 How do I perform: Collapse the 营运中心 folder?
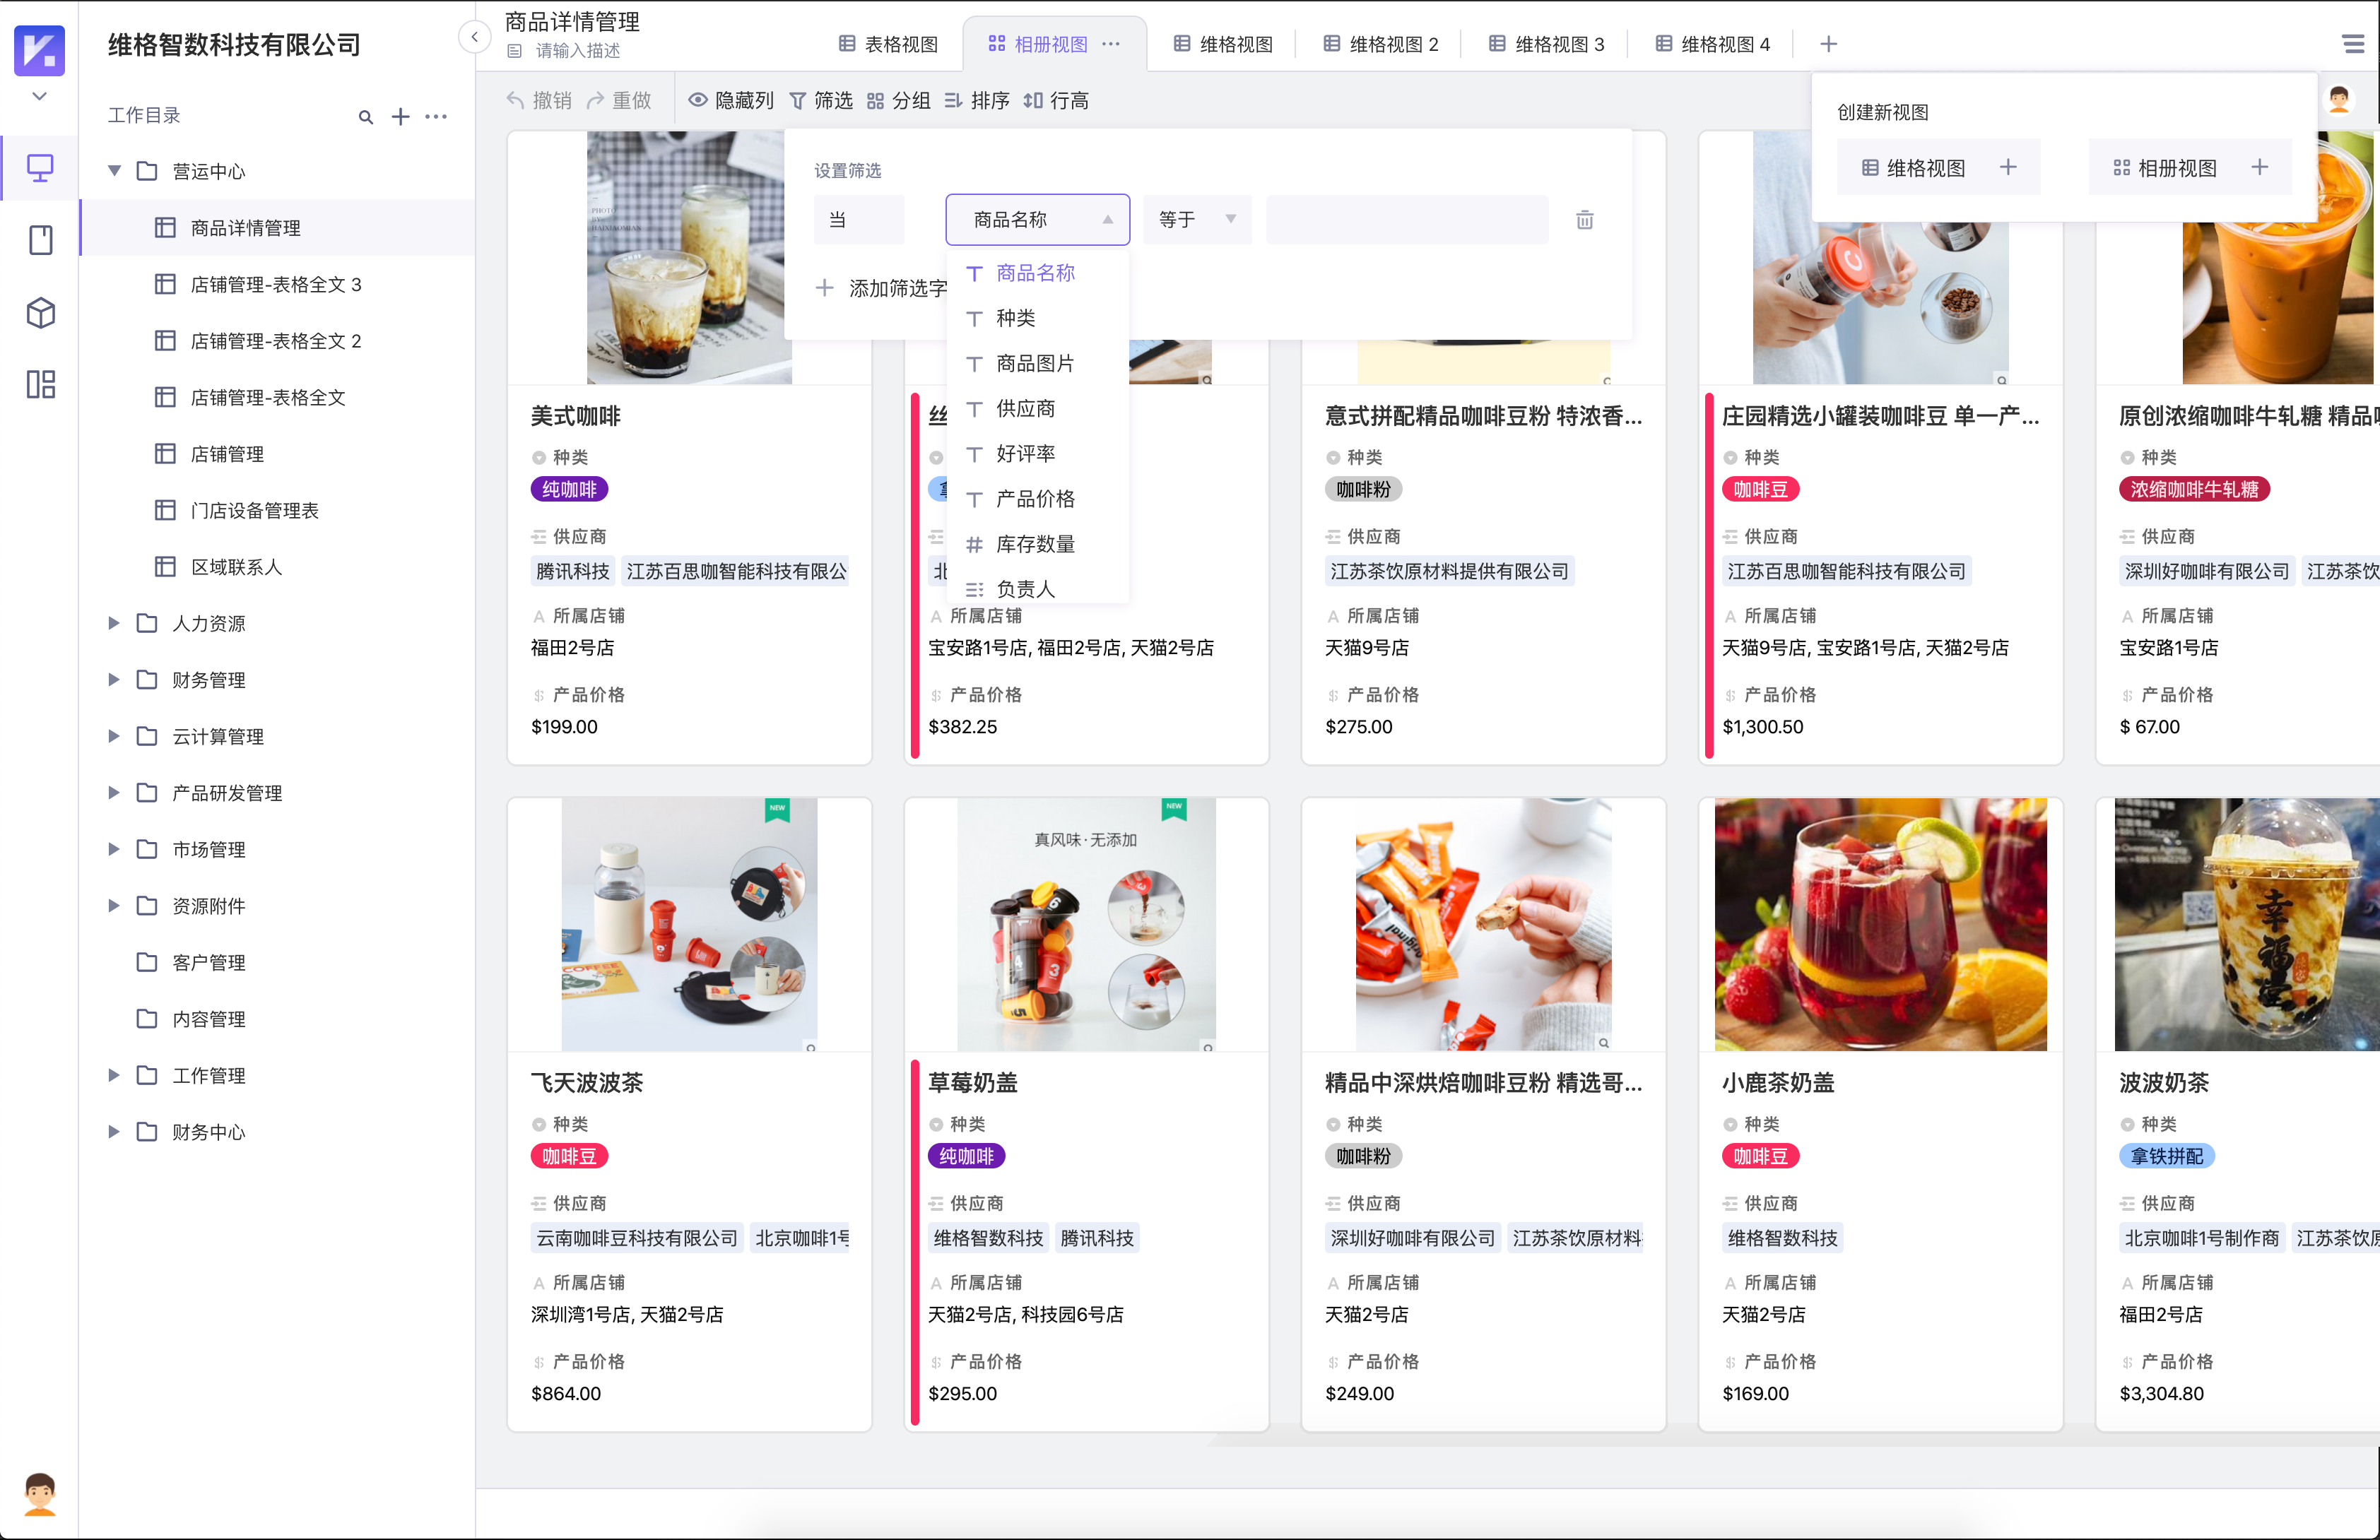(114, 171)
